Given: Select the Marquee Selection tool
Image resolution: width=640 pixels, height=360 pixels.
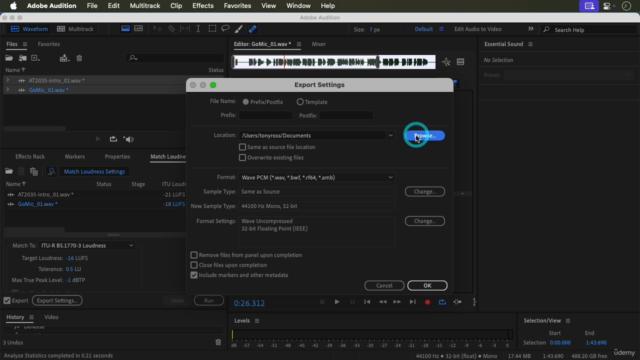Looking at the screenshot, I should coord(212,29).
